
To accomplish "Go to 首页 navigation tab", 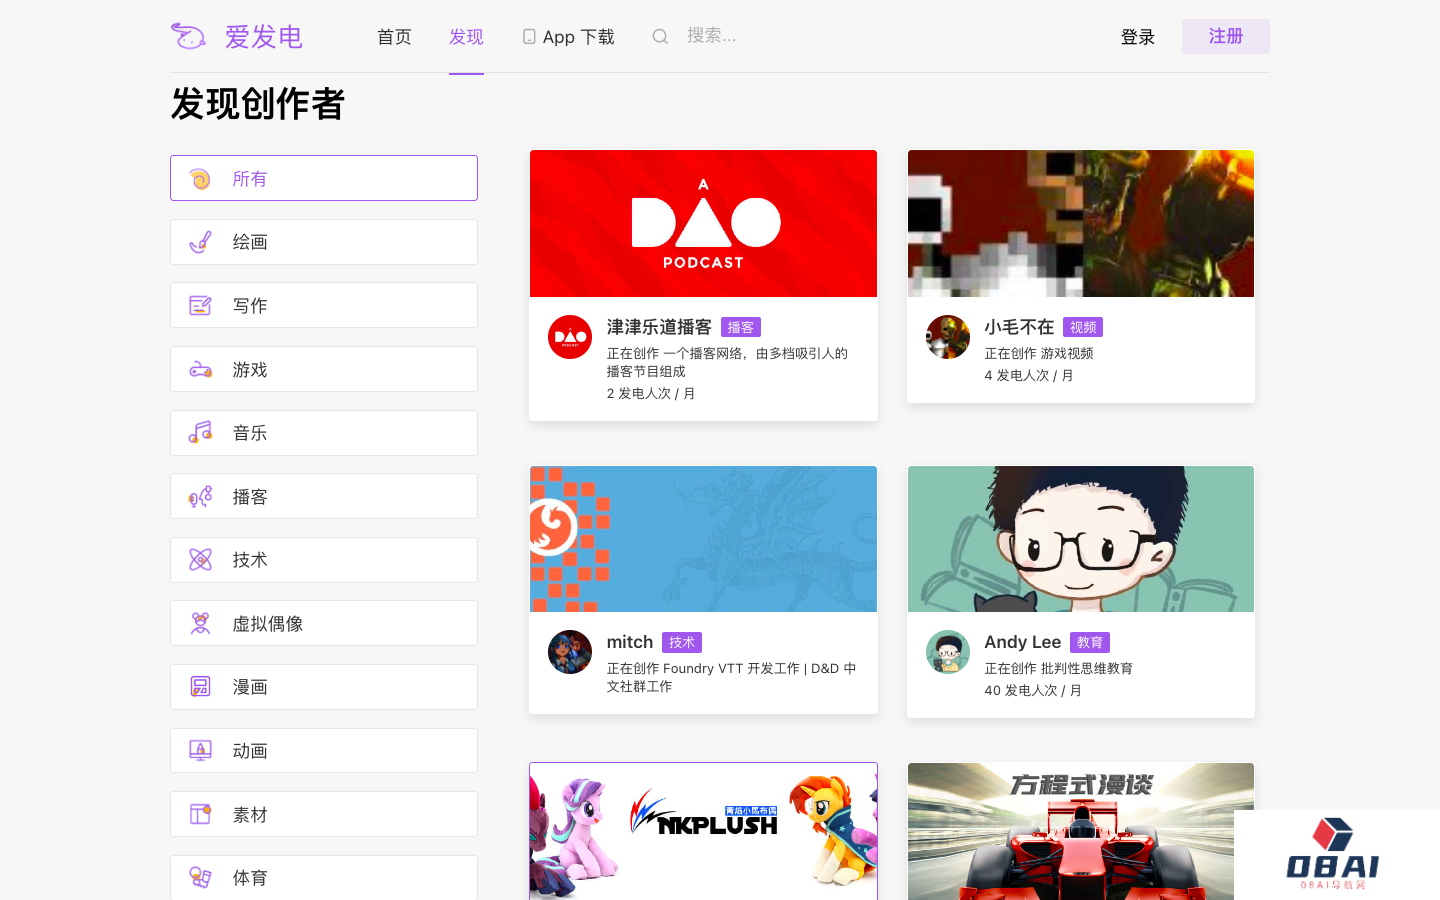I will click(394, 37).
